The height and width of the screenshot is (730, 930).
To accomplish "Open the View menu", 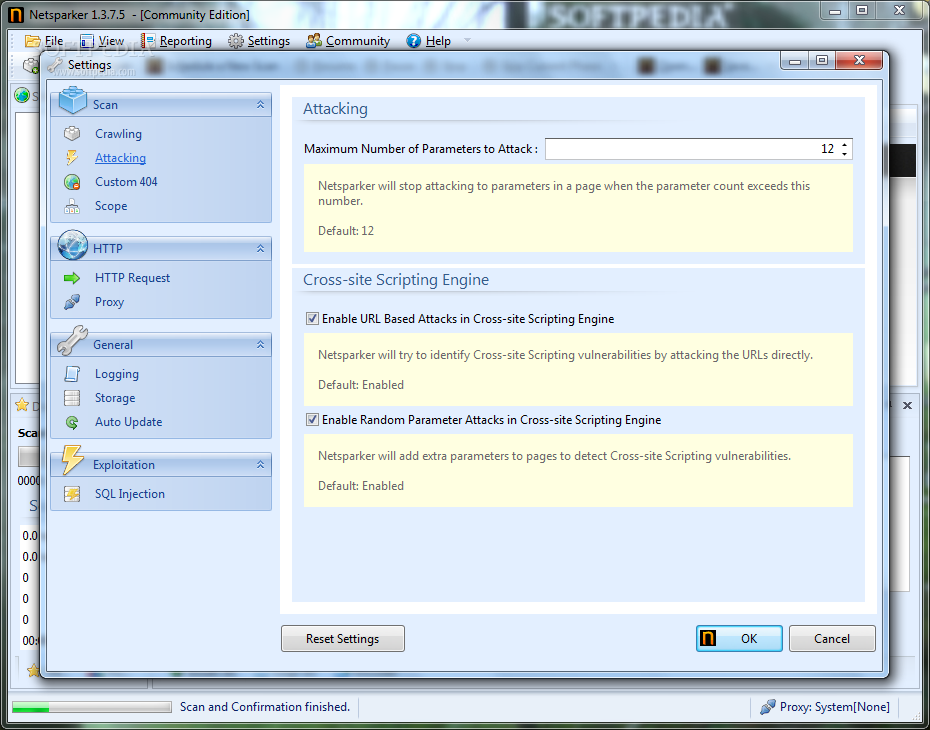I will click(102, 41).
